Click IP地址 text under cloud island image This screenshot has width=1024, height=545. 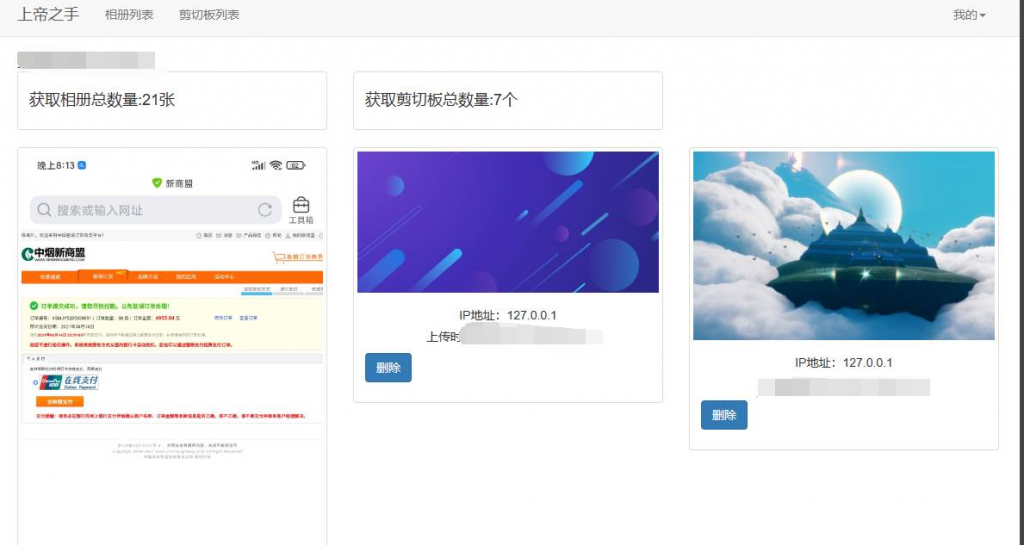[x=844, y=363]
